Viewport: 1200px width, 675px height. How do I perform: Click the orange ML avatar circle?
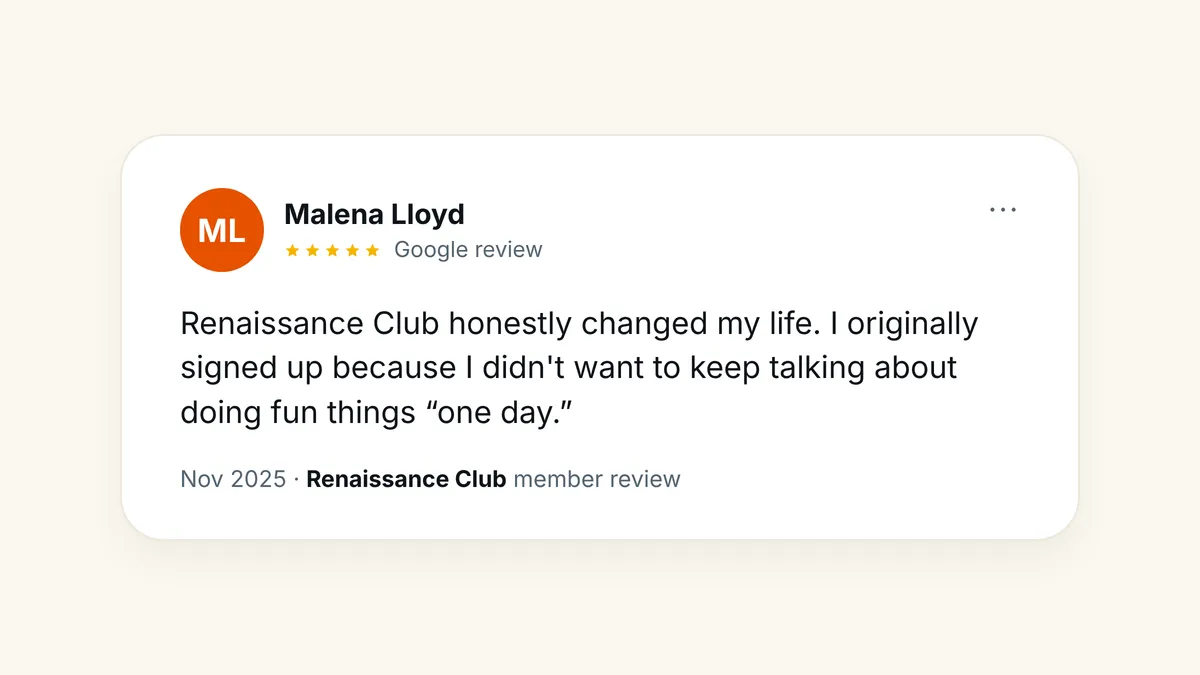point(222,230)
